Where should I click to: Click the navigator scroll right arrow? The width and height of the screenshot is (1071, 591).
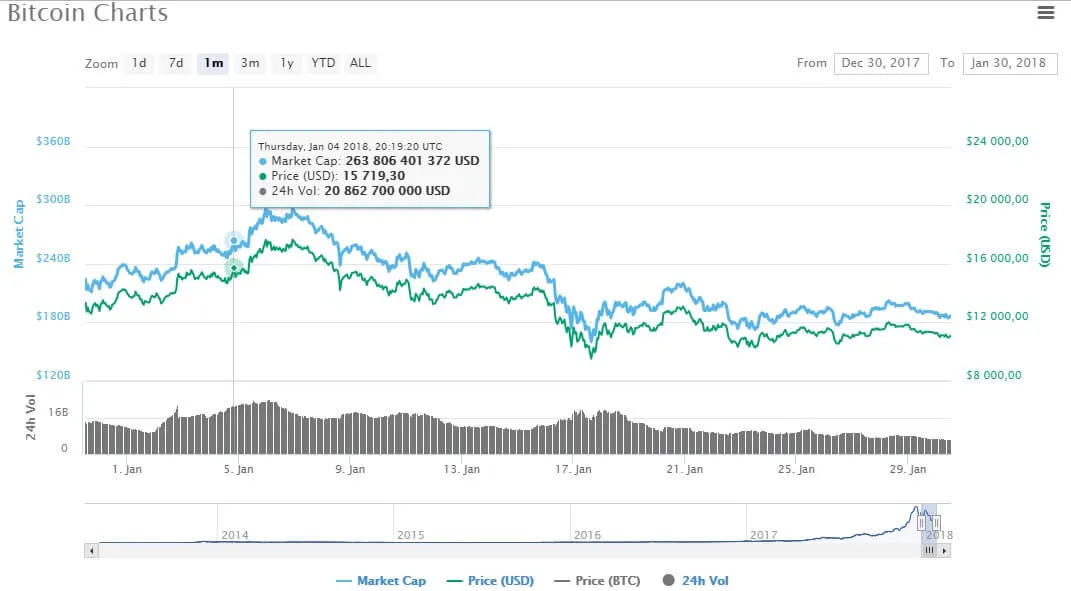945,550
